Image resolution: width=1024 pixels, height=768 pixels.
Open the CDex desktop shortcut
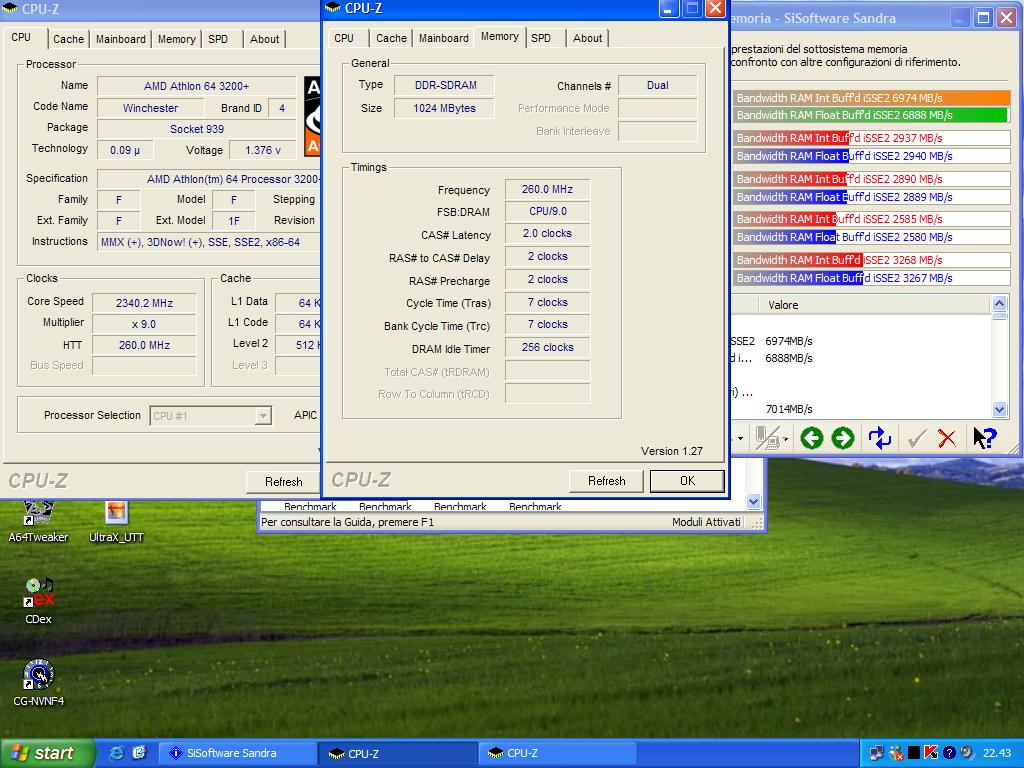tap(39, 601)
